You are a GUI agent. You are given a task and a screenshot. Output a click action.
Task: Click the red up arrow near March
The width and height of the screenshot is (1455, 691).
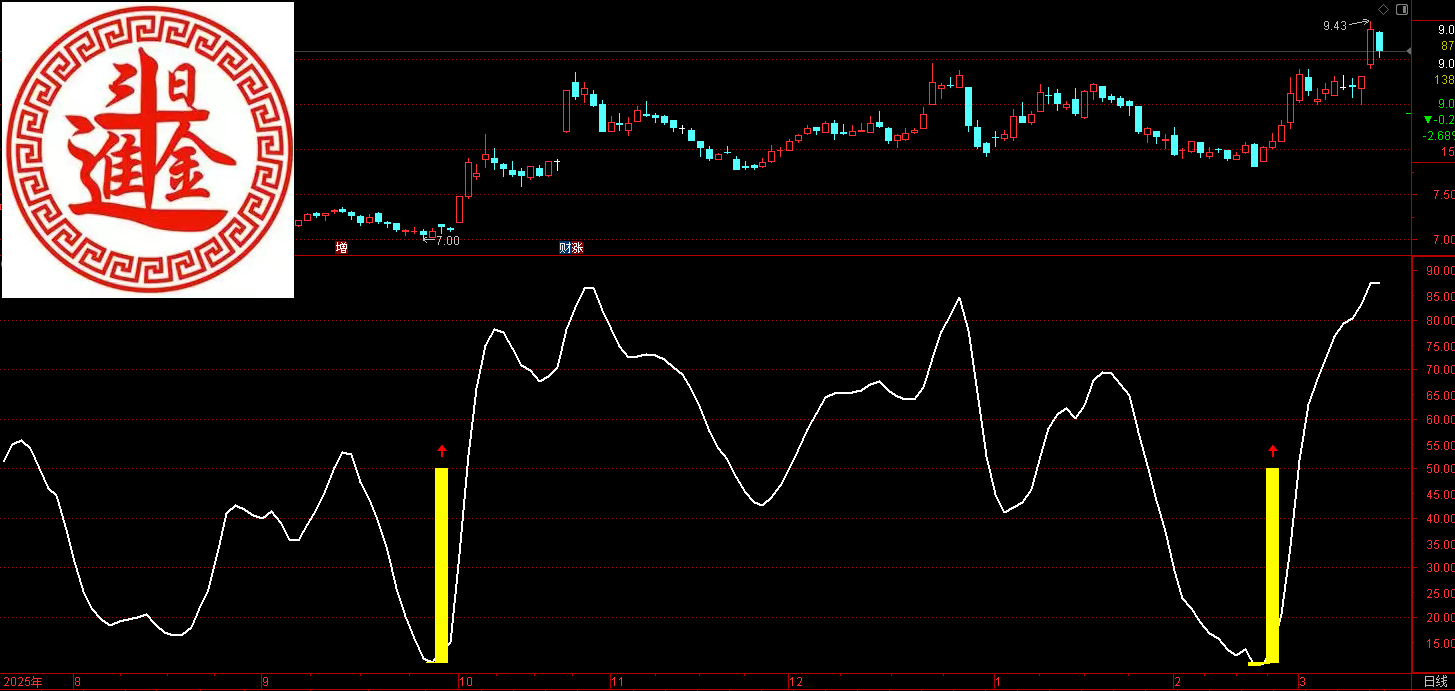pos(1273,451)
